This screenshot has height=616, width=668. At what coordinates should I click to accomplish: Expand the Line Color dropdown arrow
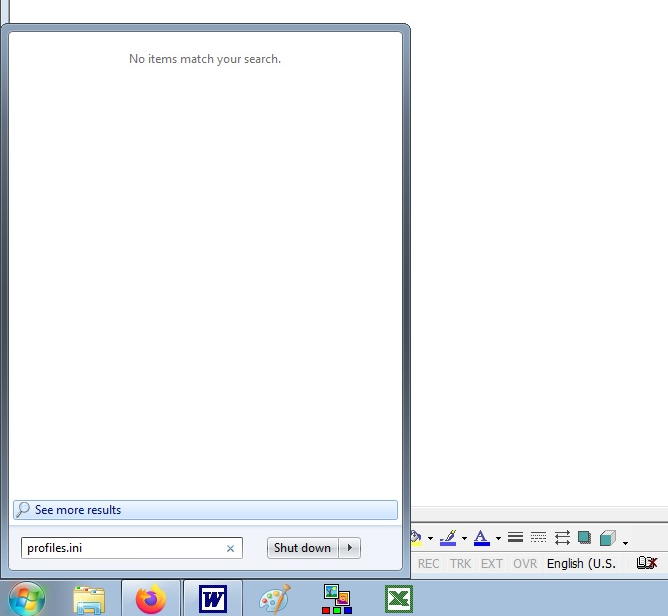[x=464, y=538]
